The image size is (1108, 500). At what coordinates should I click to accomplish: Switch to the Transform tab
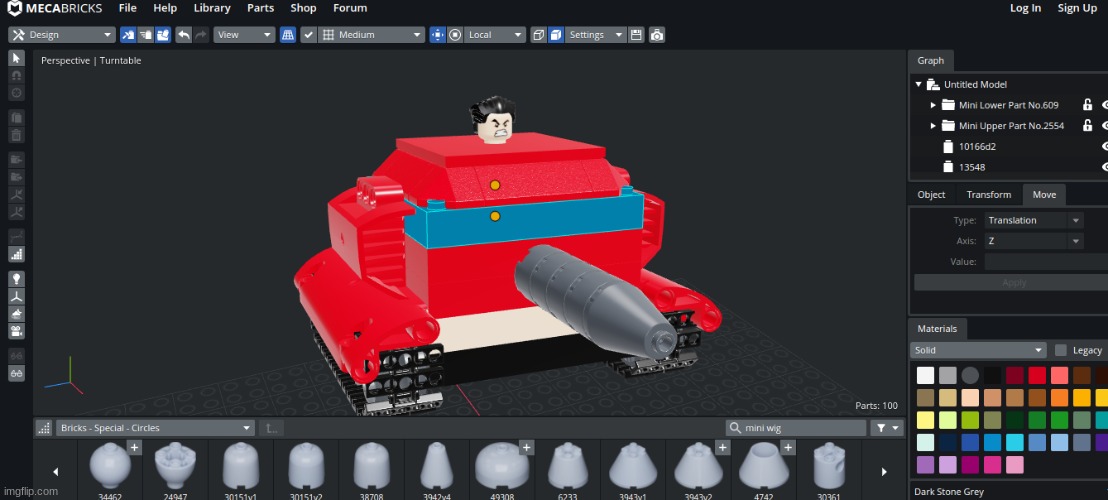point(988,194)
